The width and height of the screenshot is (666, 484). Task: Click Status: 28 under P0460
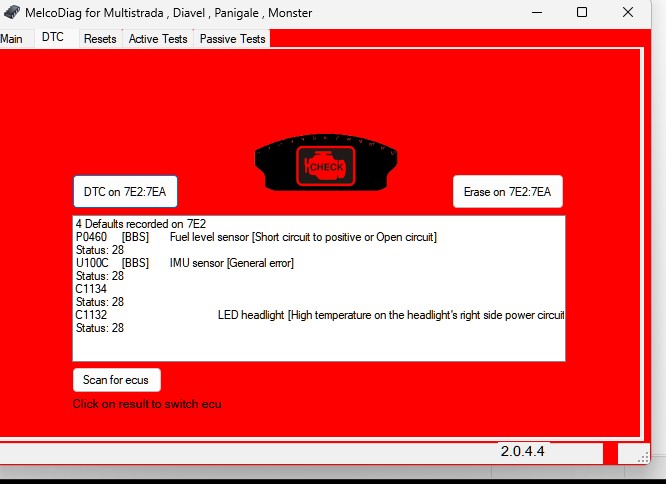click(x=100, y=250)
